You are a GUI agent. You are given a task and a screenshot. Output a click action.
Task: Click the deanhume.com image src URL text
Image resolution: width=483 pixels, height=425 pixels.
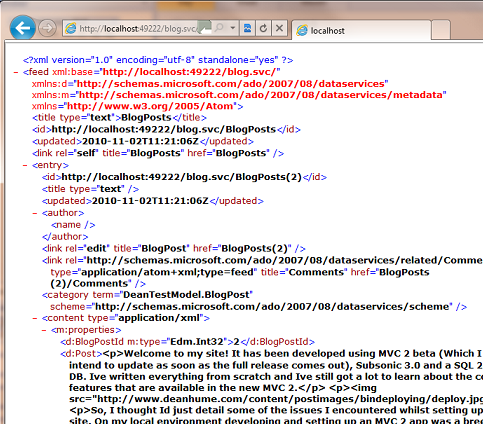(290, 399)
